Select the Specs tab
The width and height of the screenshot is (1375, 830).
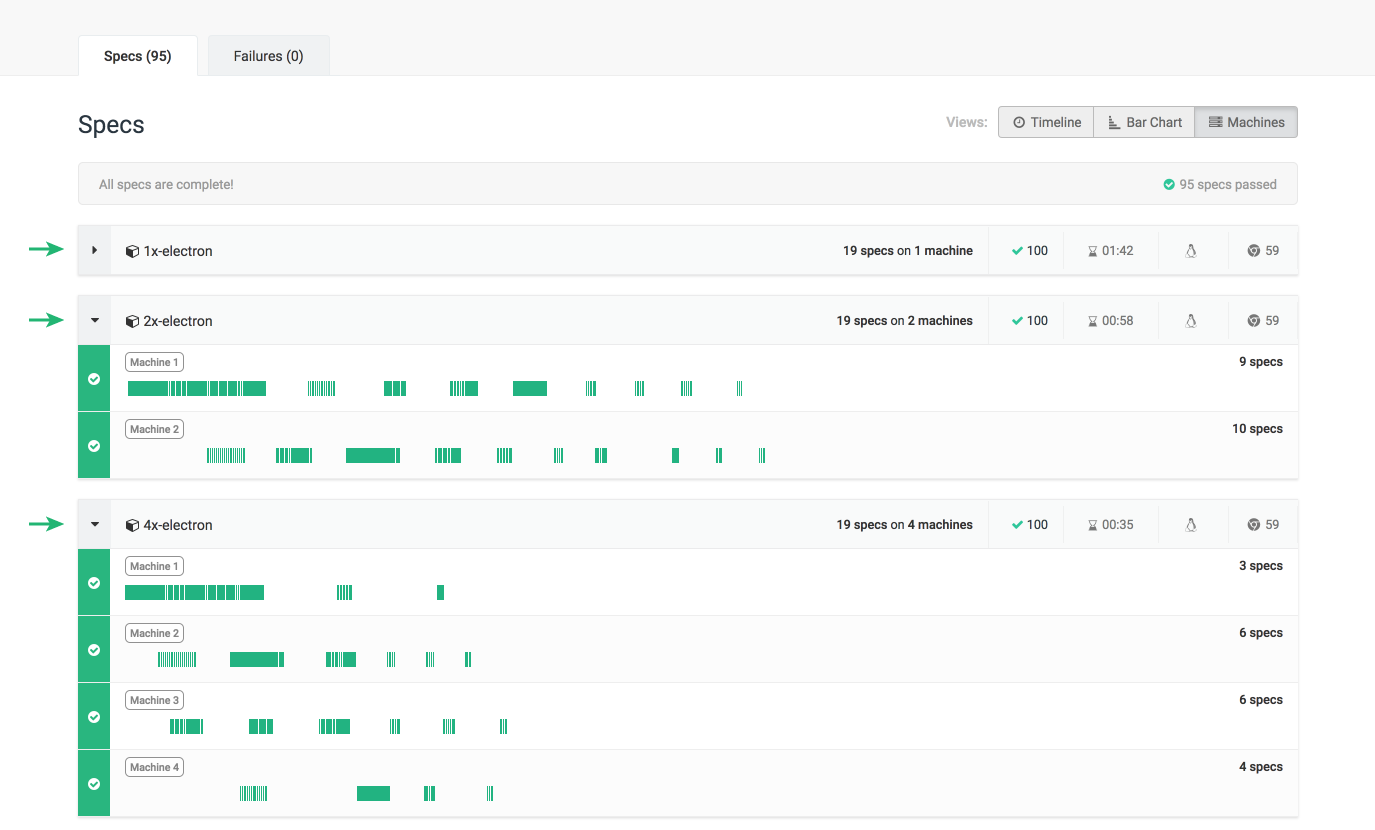point(137,55)
